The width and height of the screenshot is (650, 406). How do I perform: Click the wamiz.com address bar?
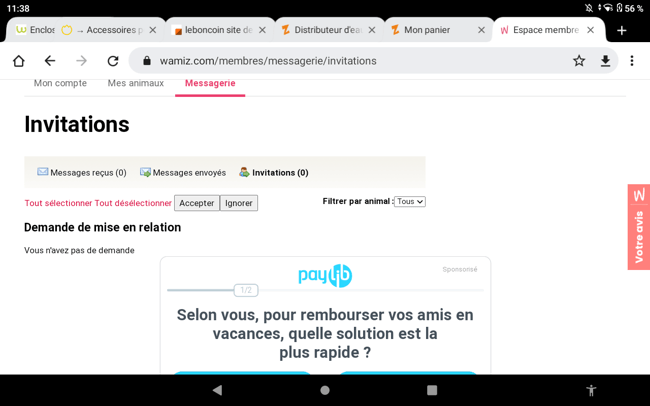tap(350, 61)
